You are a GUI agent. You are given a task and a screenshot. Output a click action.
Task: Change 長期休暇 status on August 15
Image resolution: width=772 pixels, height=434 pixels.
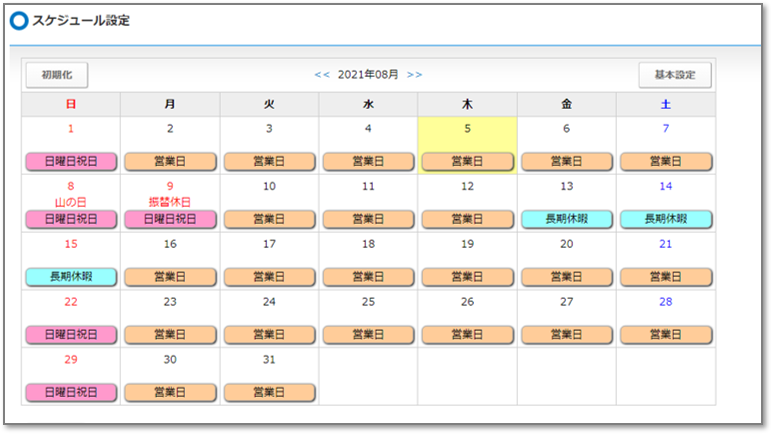click(x=71, y=276)
